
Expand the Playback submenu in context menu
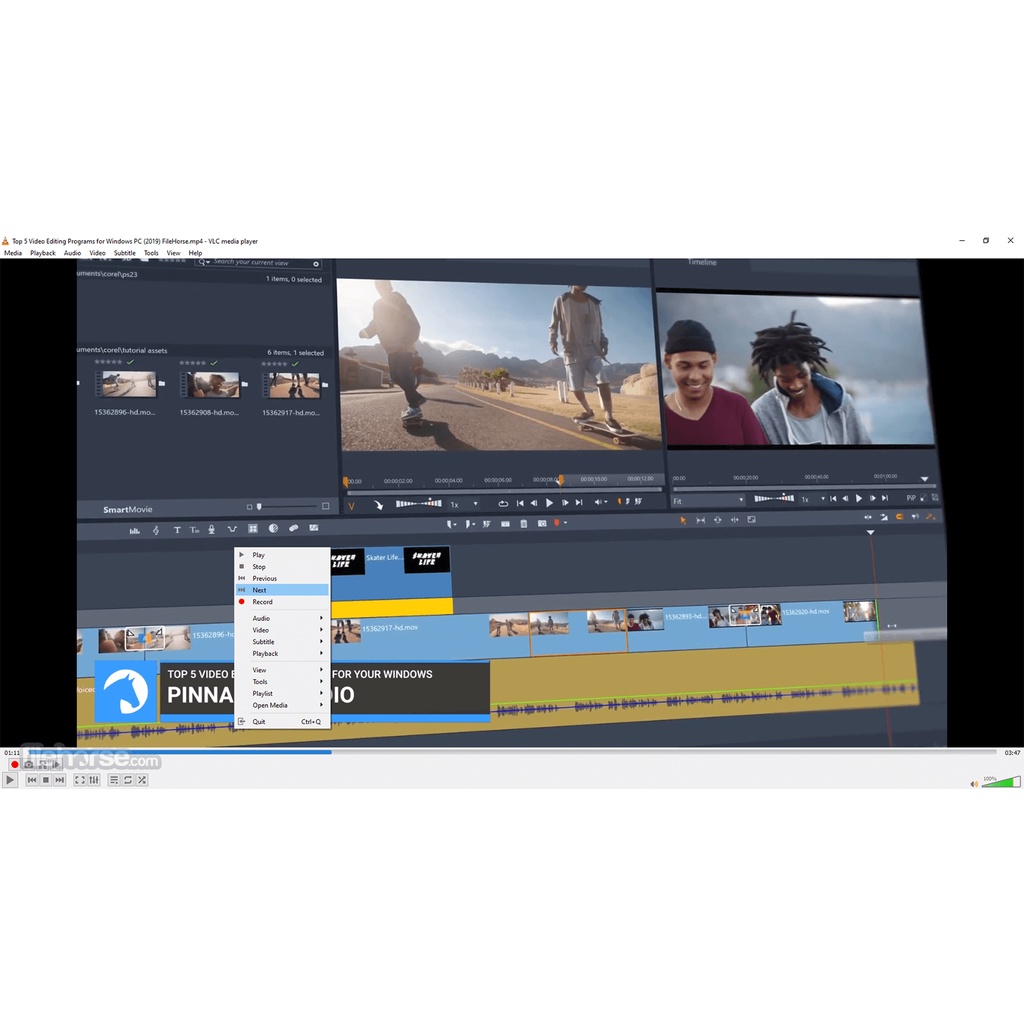pyautogui.click(x=282, y=654)
